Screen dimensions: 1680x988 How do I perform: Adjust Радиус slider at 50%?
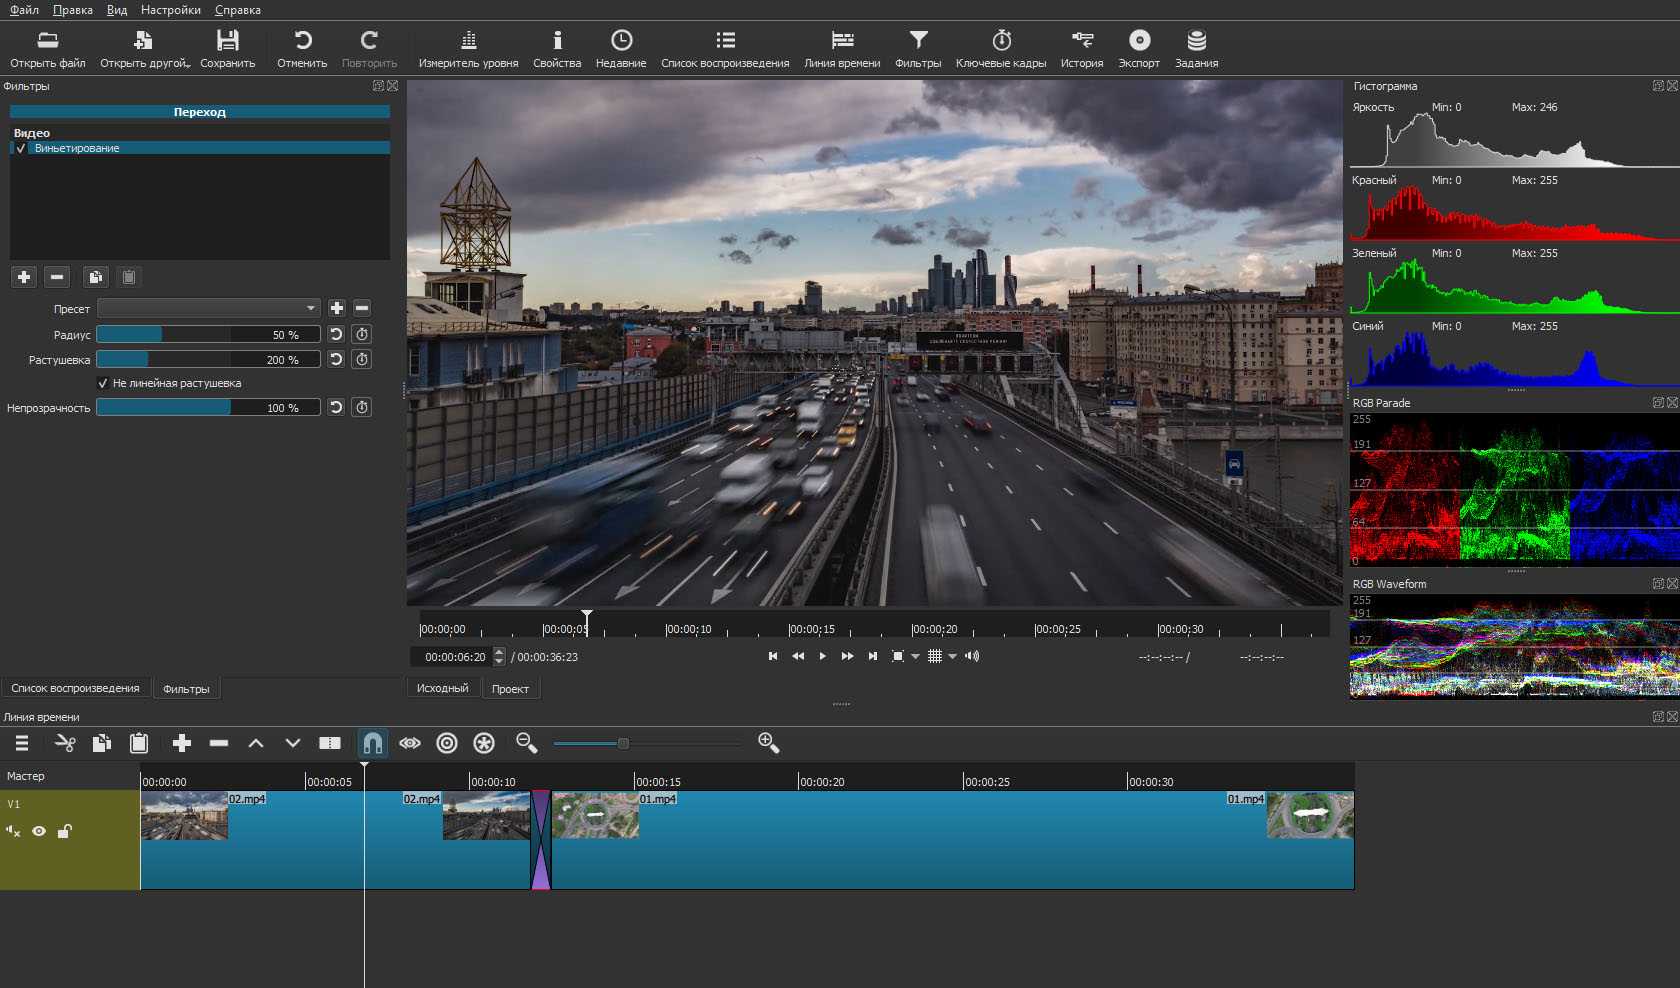(x=208, y=334)
